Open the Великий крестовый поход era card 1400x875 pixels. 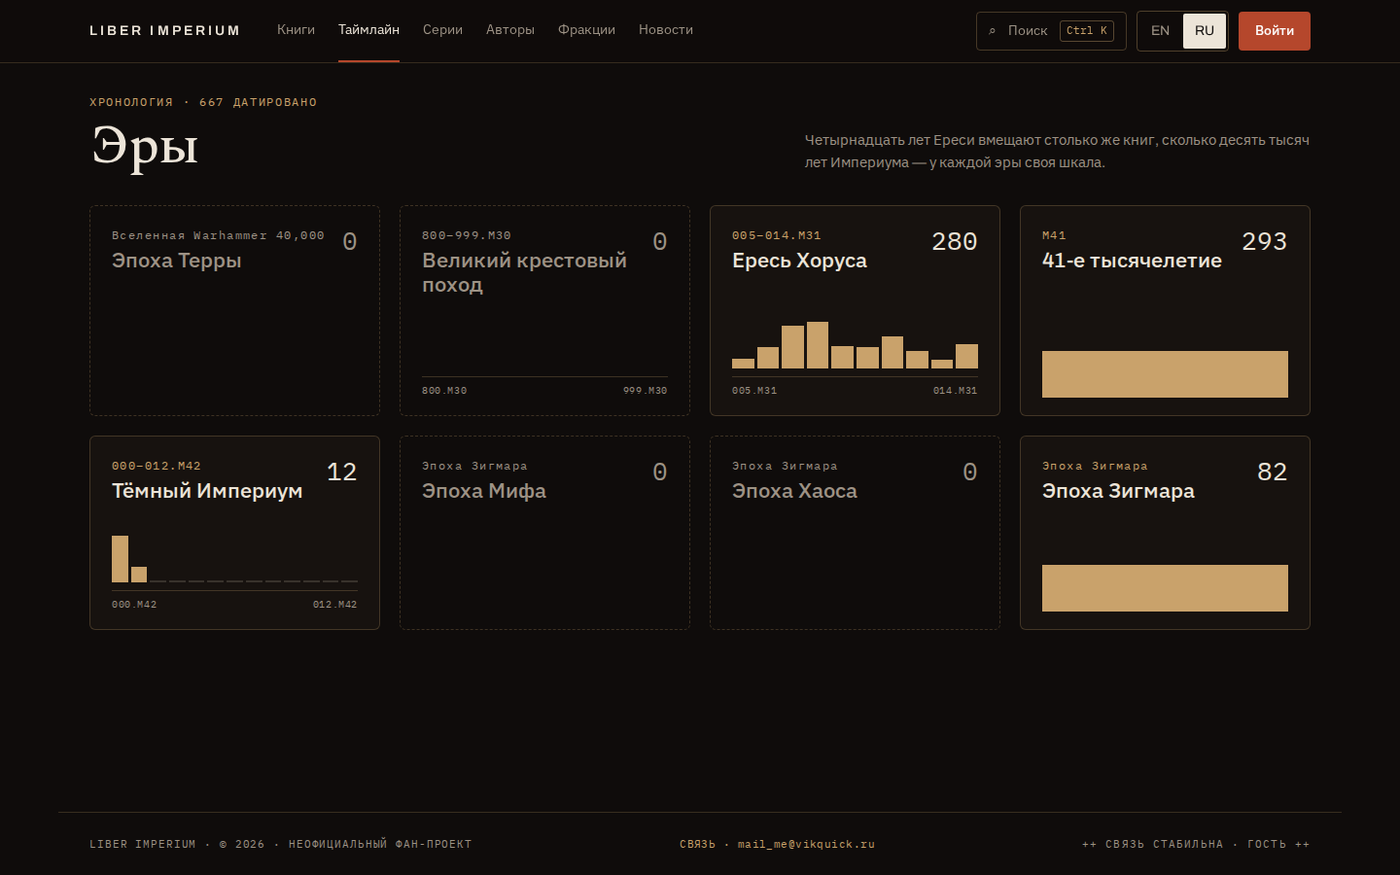coord(545,310)
